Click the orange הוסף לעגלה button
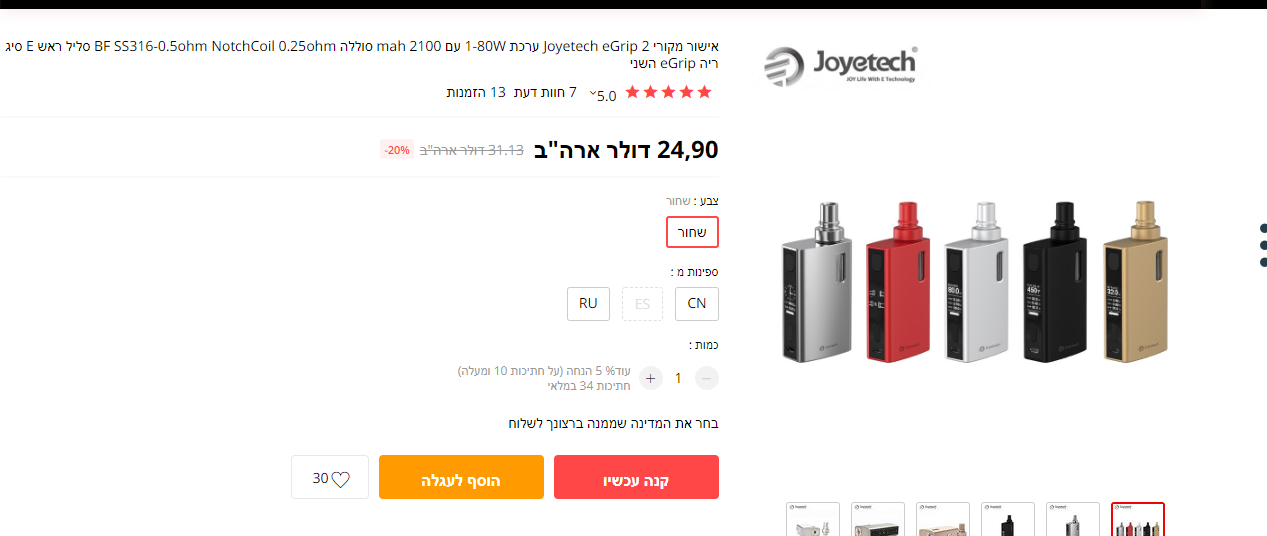1267x536 pixels. pyautogui.click(x=461, y=477)
